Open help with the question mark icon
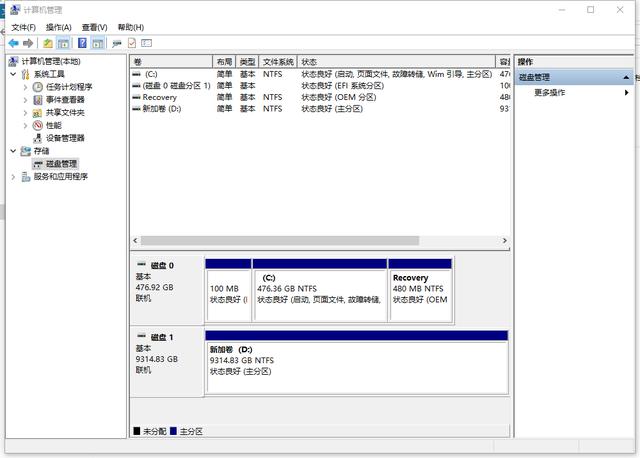The image size is (640, 458). [82, 43]
